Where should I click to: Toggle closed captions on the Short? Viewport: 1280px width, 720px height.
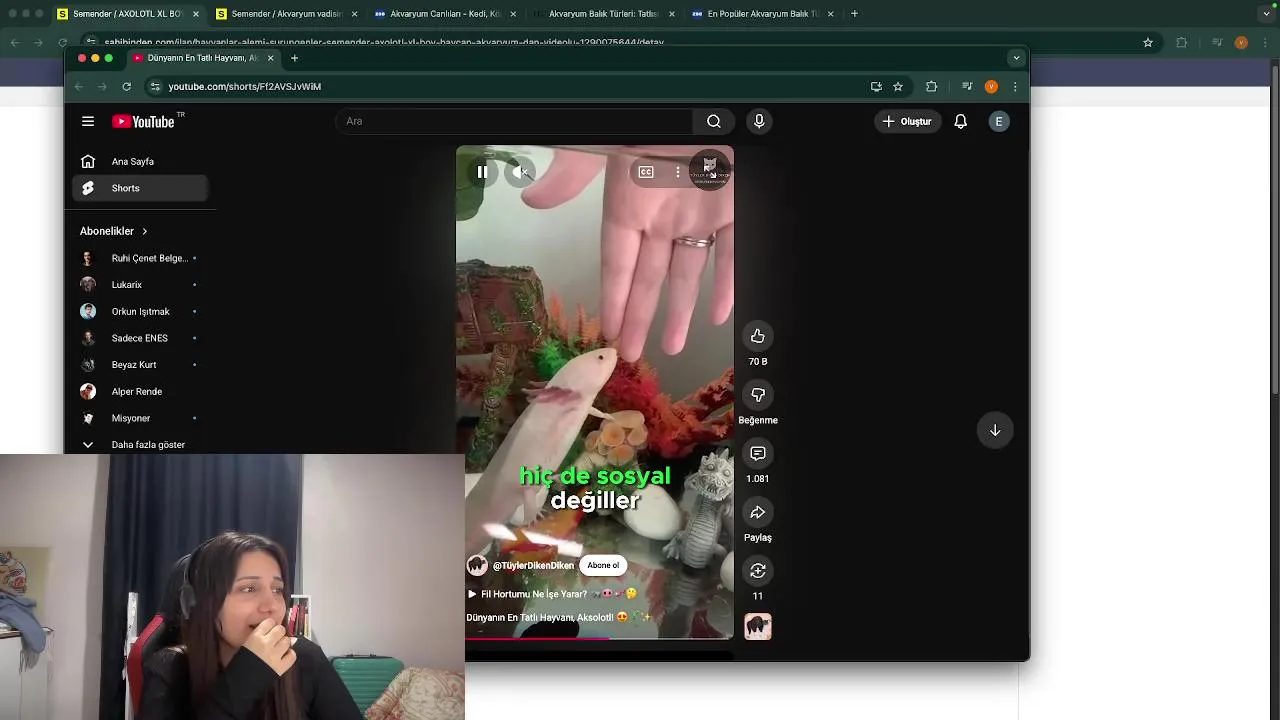coord(646,172)
